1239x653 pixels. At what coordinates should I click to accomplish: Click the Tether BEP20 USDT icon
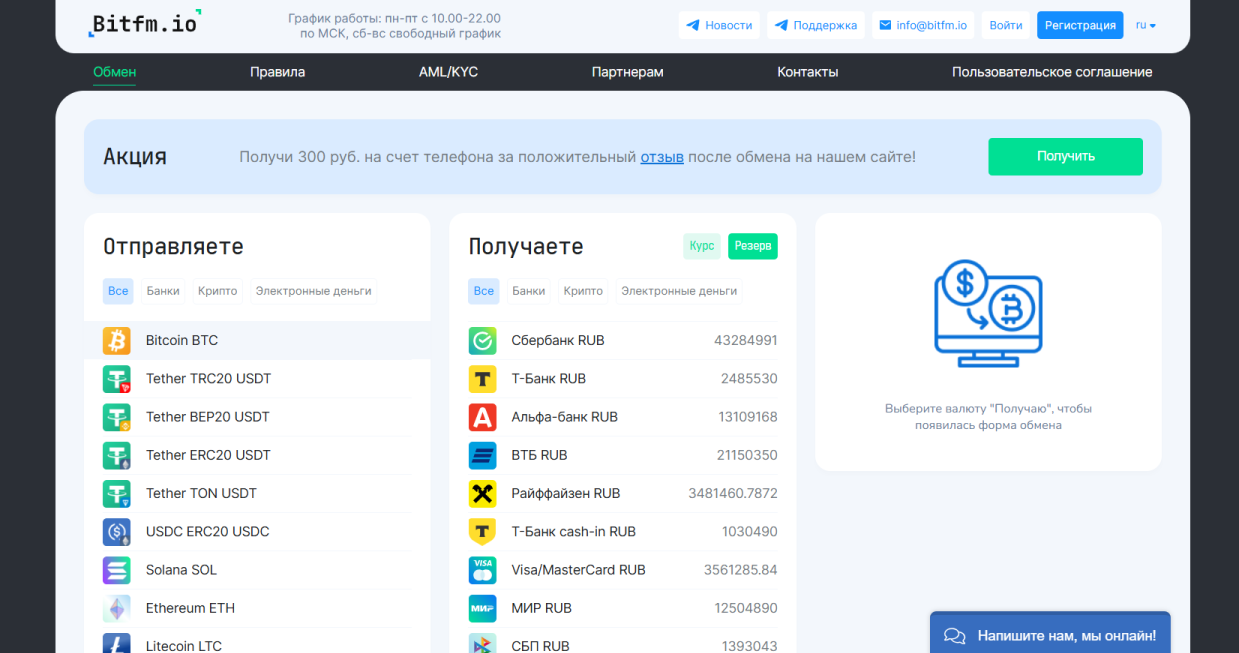click(x=117, y=417)
